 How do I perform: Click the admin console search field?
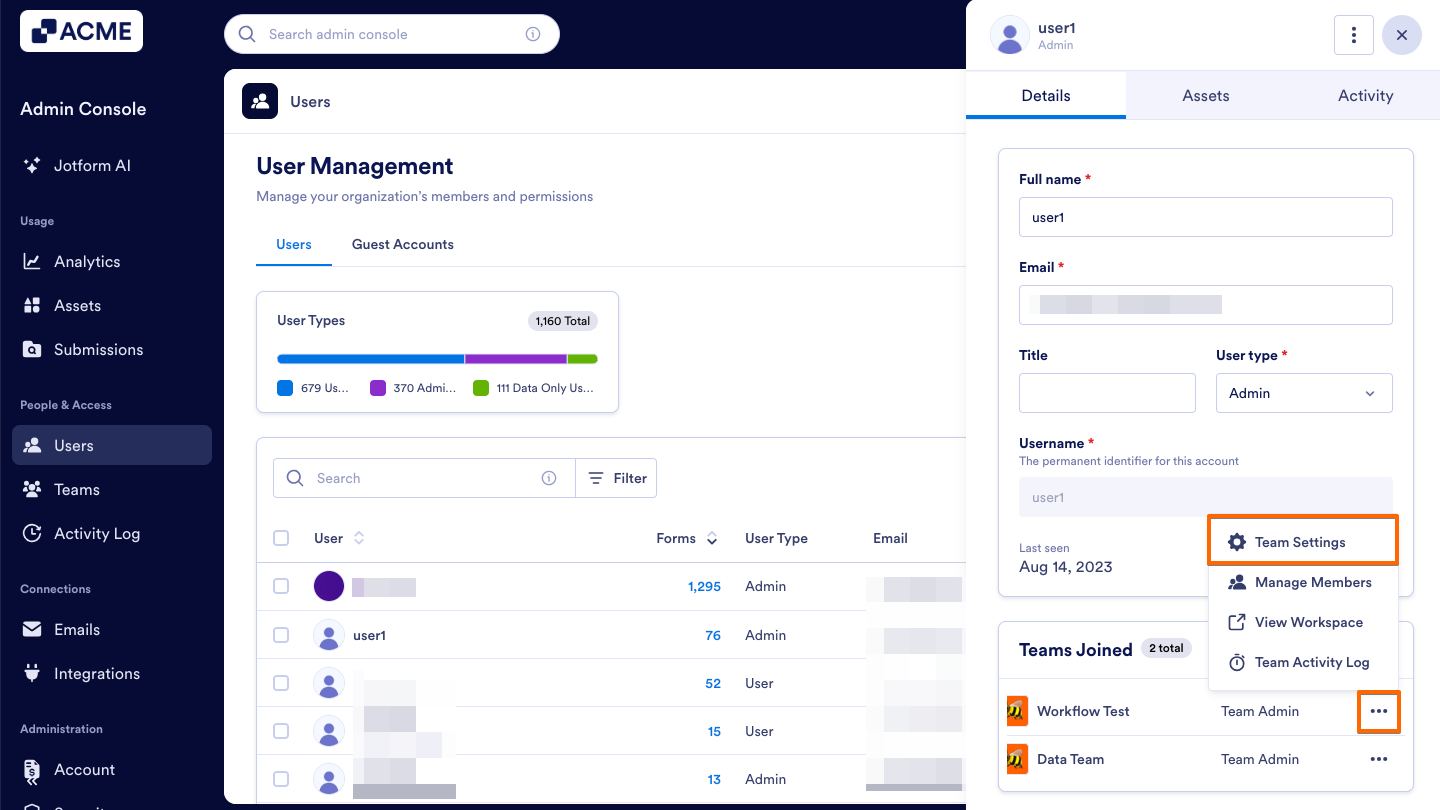pos(391,33)
